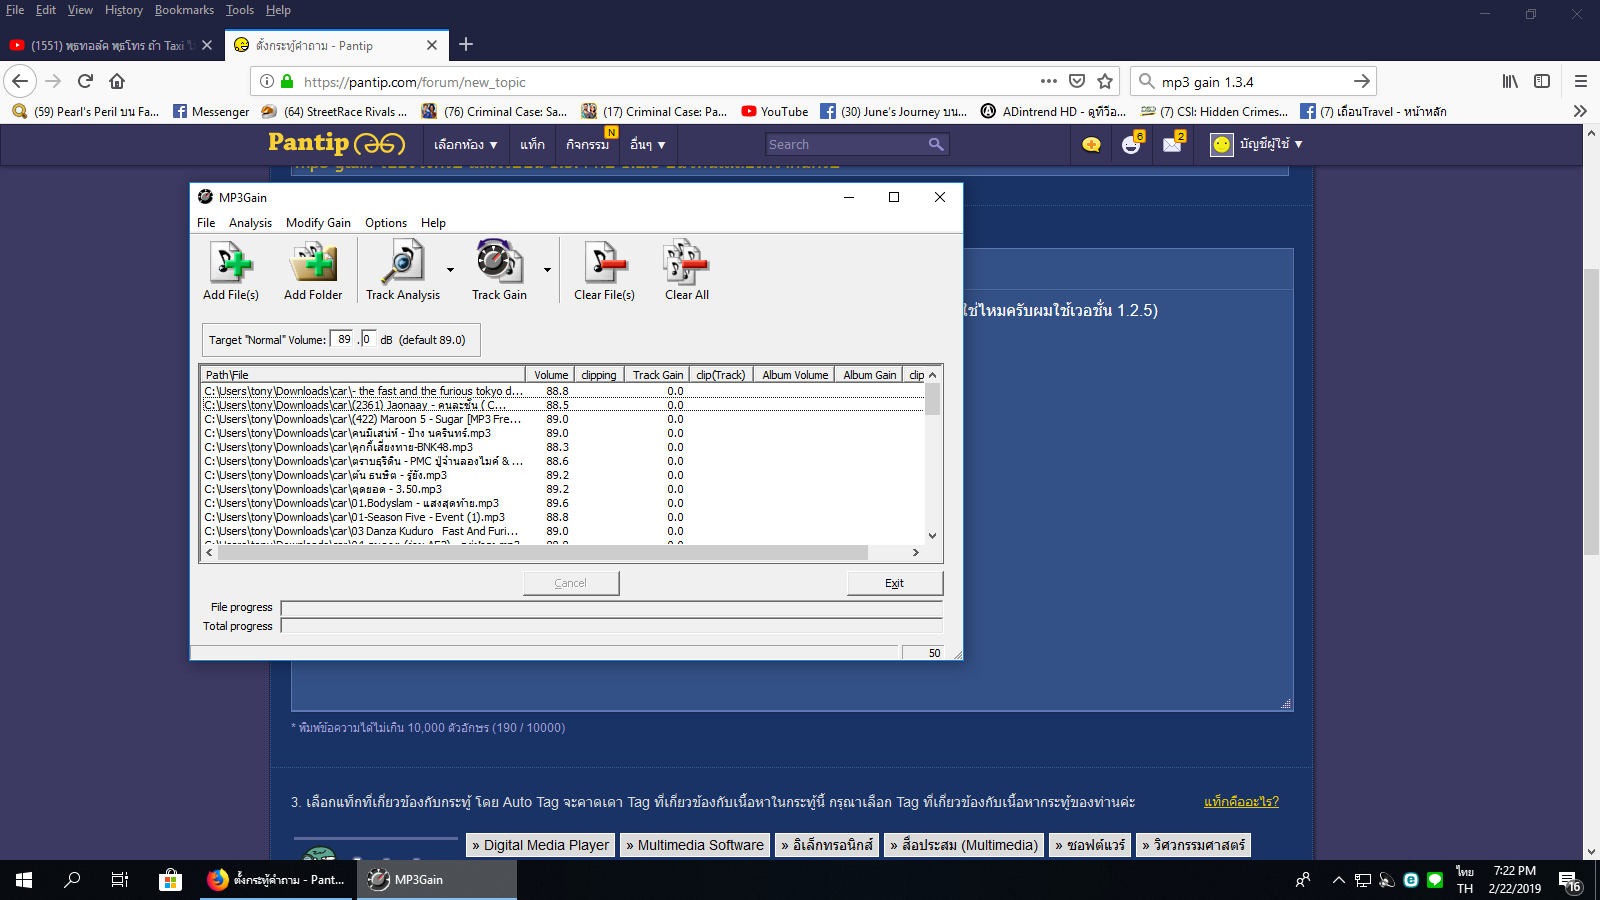Open the Modify Gain menu
The width and height of the screenshot is (1600, 900).
point(318,223)
